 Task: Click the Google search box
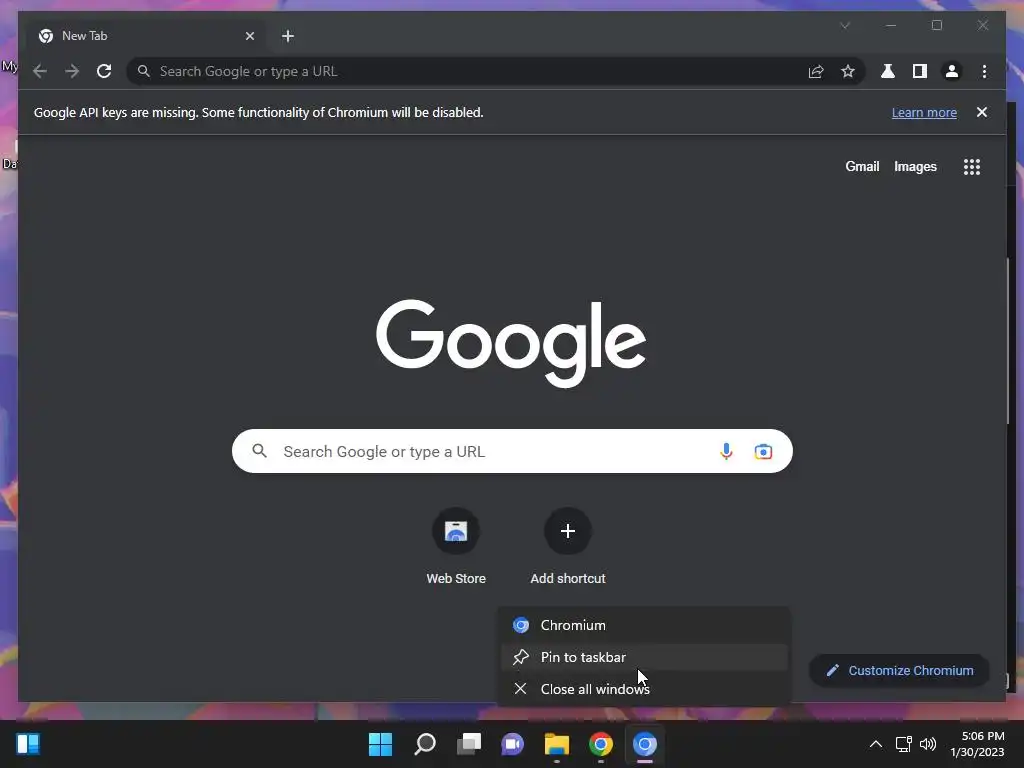(x=512, y=451)
